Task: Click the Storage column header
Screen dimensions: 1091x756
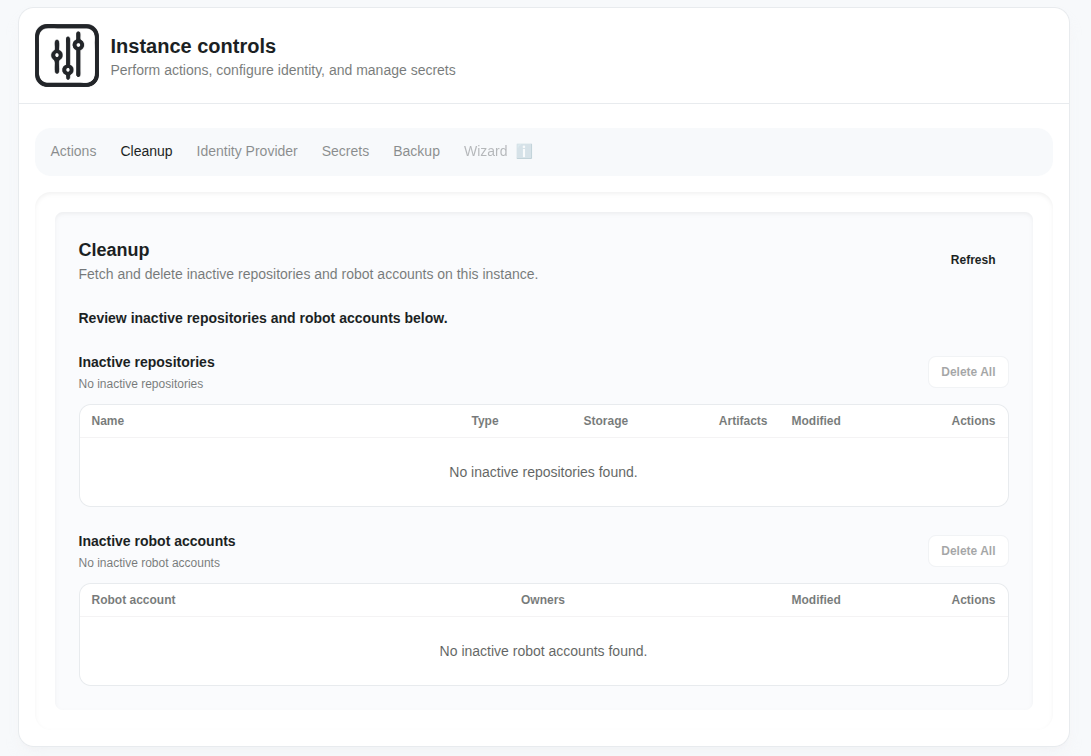Action: click(605, 421)
